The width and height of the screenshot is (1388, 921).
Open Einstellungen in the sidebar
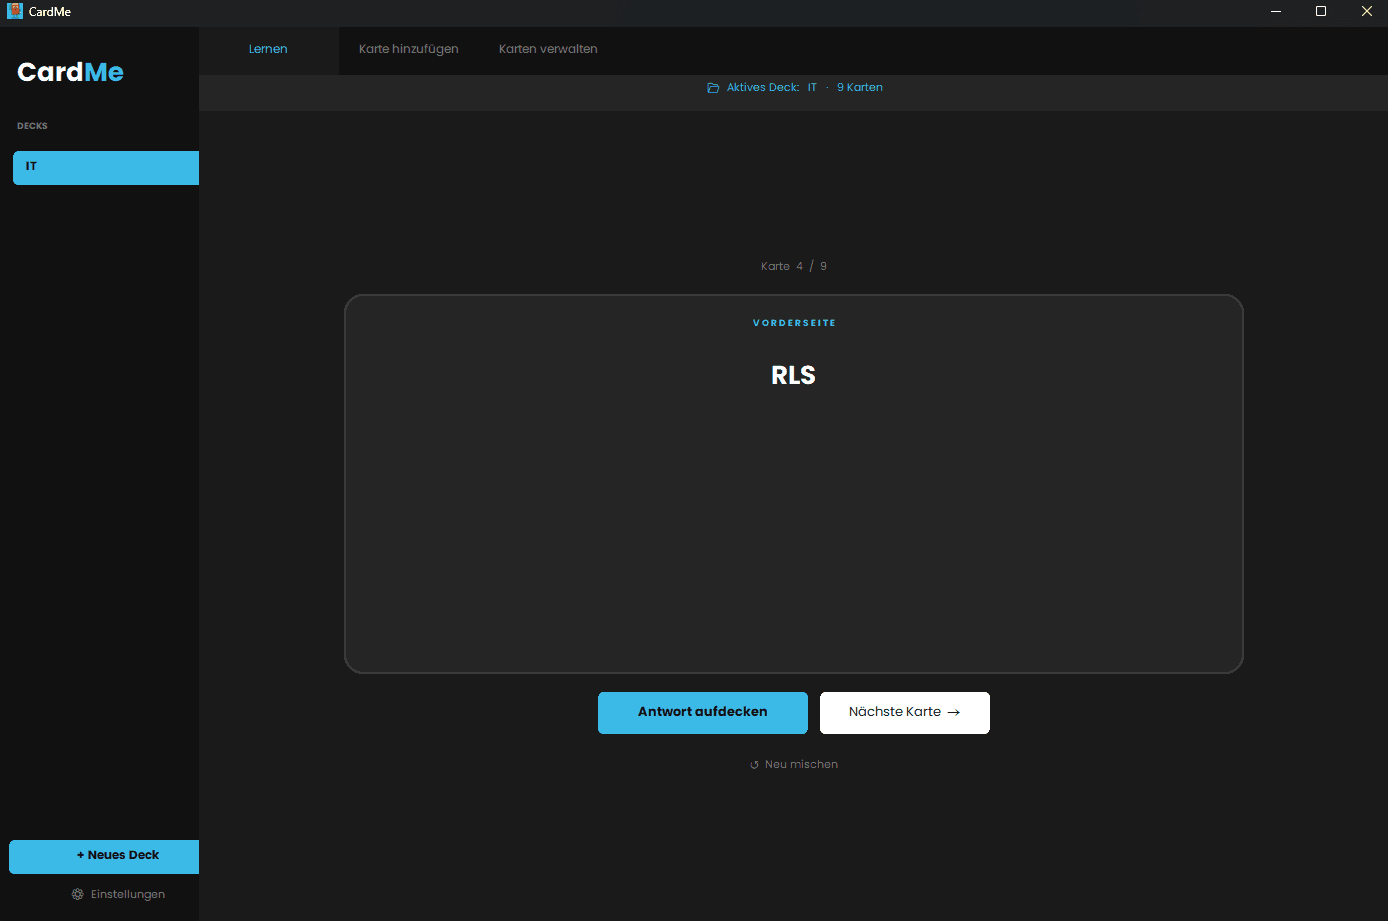(127, 894)
